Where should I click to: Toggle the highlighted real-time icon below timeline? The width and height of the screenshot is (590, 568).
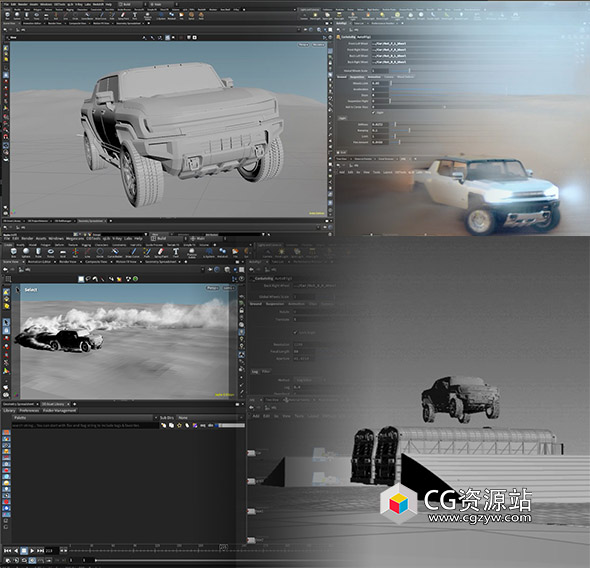32,560
